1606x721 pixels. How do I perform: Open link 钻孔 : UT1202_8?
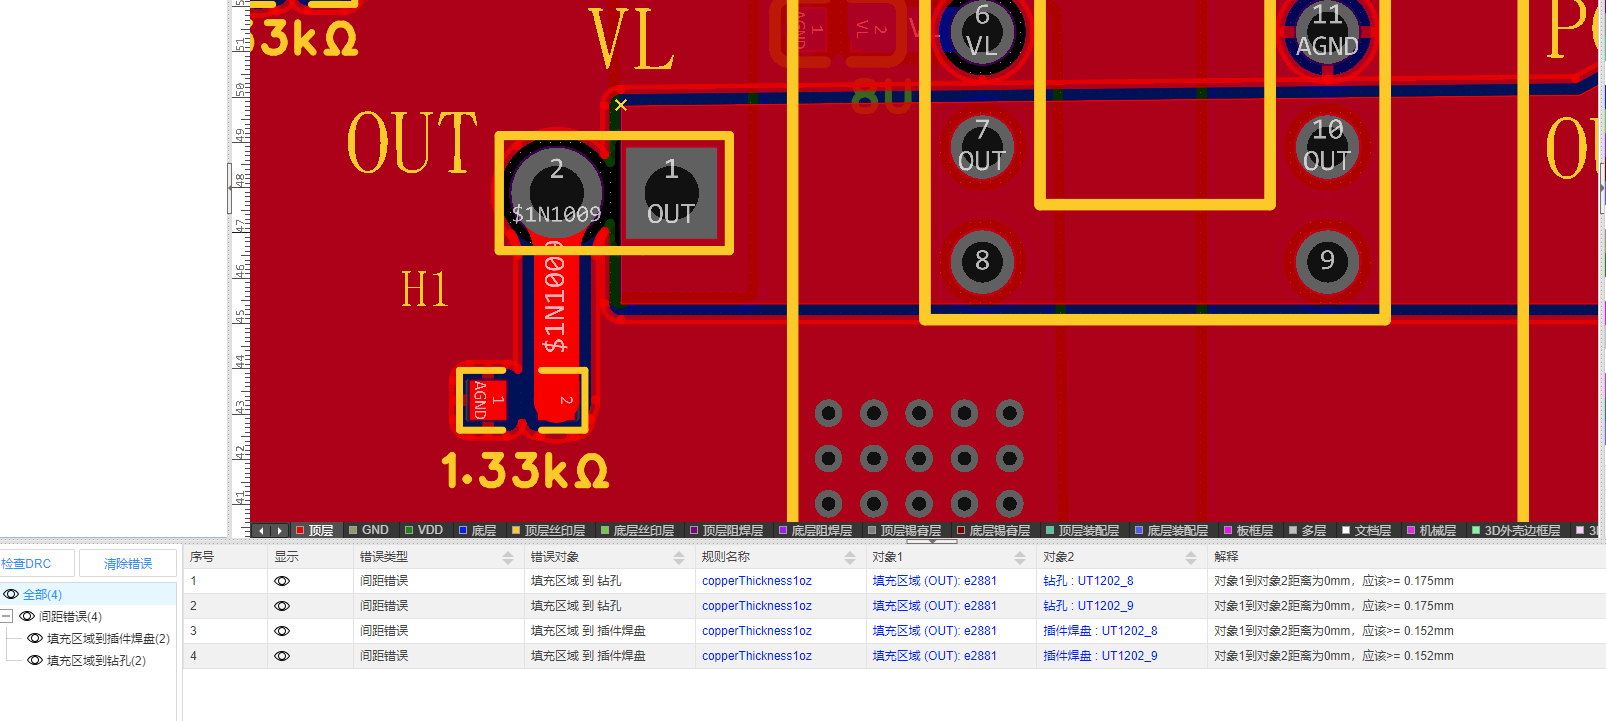1088,581
